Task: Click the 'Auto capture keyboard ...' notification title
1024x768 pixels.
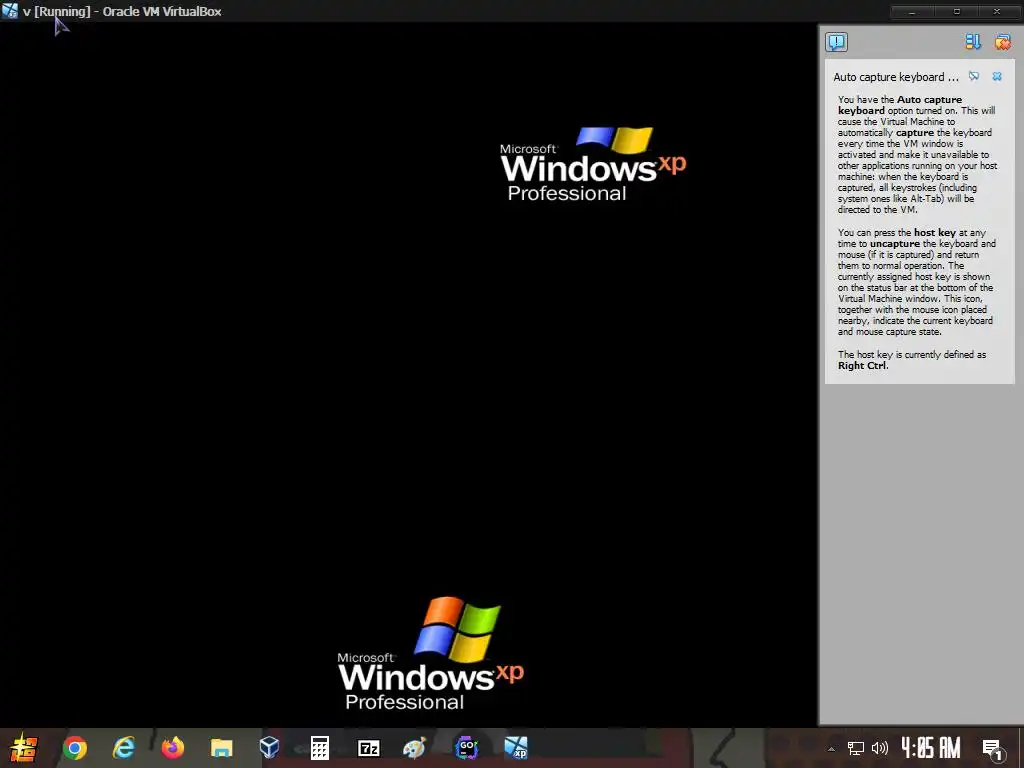Action: (896, 77)
